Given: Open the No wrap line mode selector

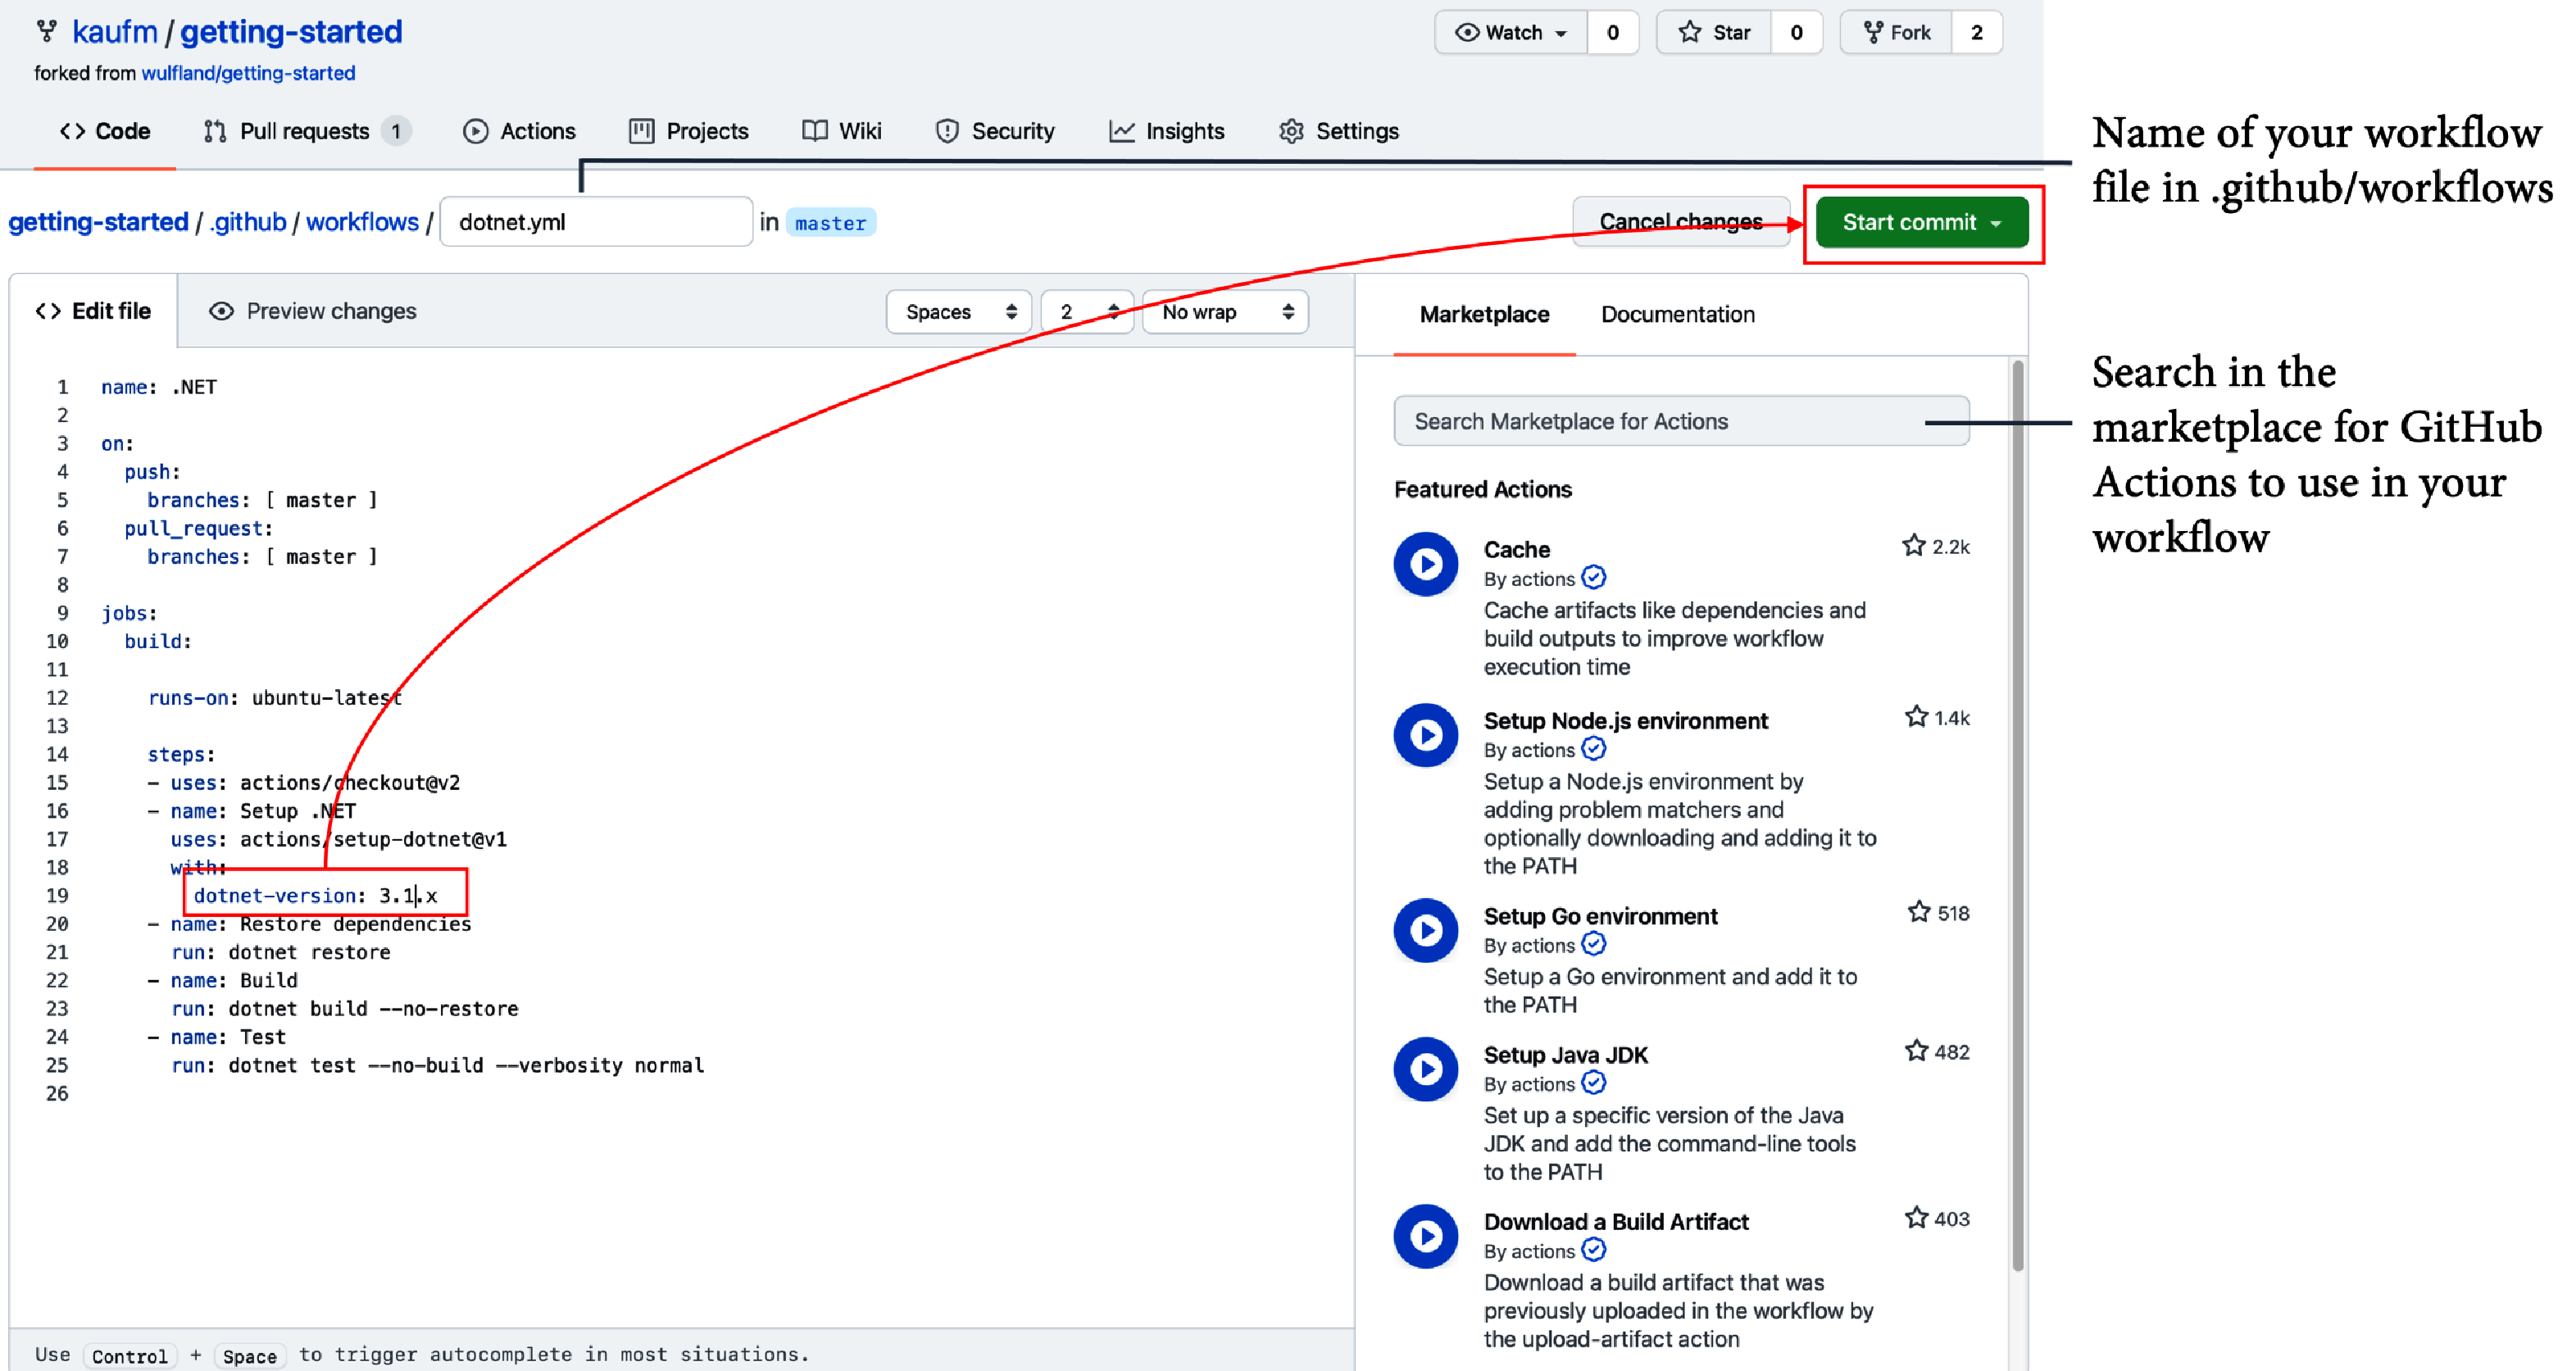Looking at the screenshot, I should coord(1225,312).
